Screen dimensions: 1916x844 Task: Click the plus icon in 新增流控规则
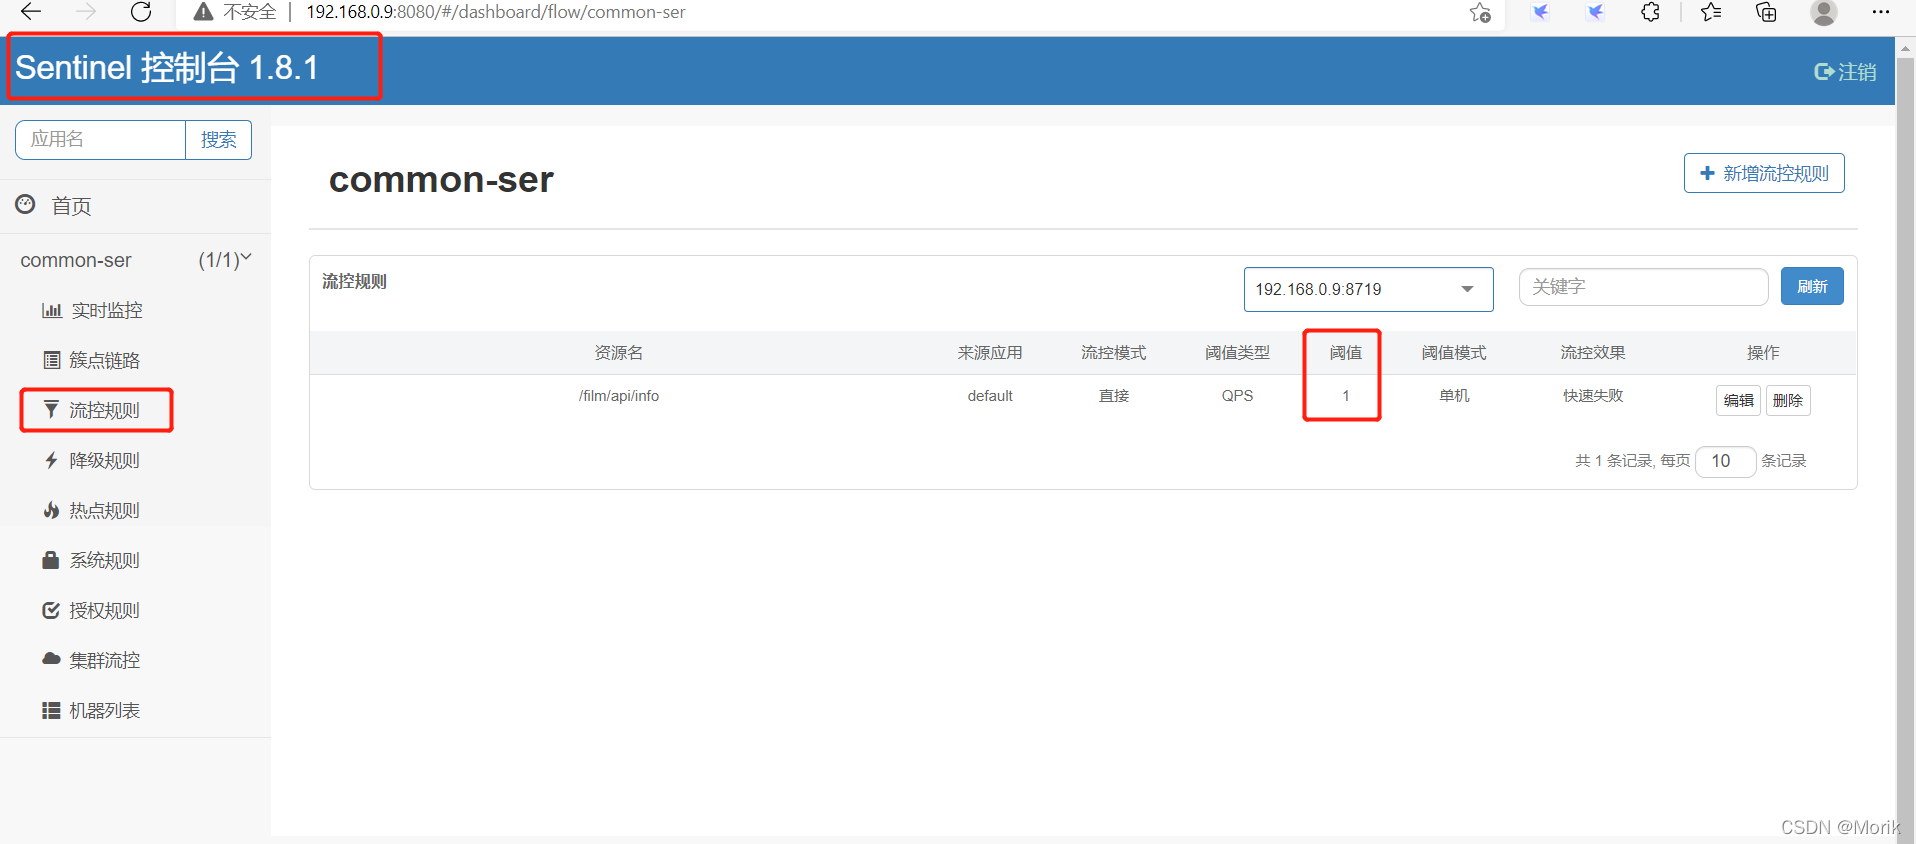coord(1707,173)
